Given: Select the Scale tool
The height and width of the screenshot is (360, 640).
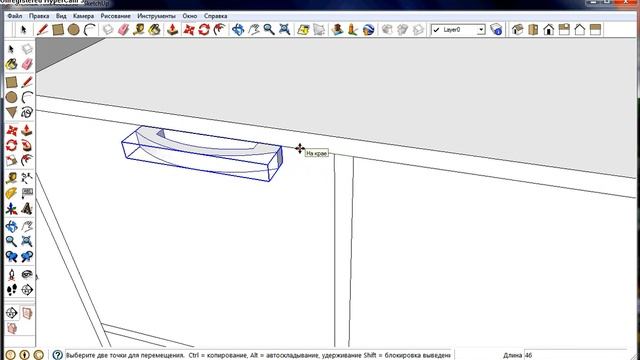Looking at the screenshot, I should pos(11,160).
